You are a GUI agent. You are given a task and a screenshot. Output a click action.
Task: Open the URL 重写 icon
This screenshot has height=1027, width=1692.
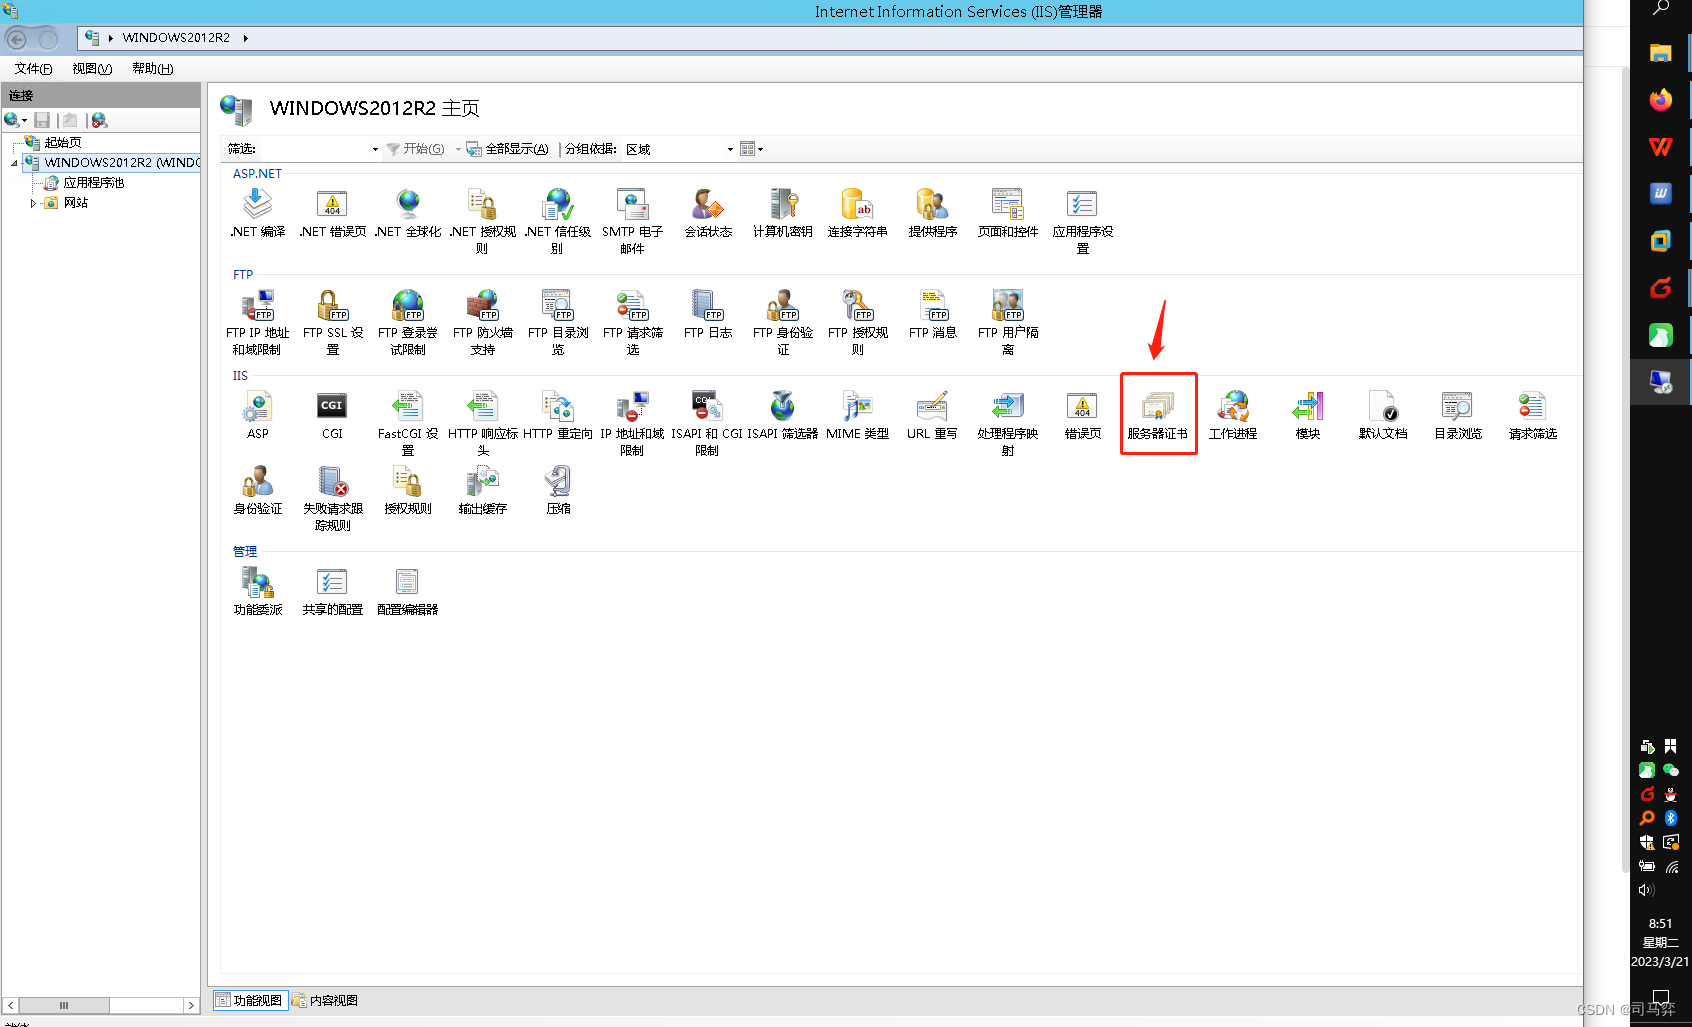932,415
